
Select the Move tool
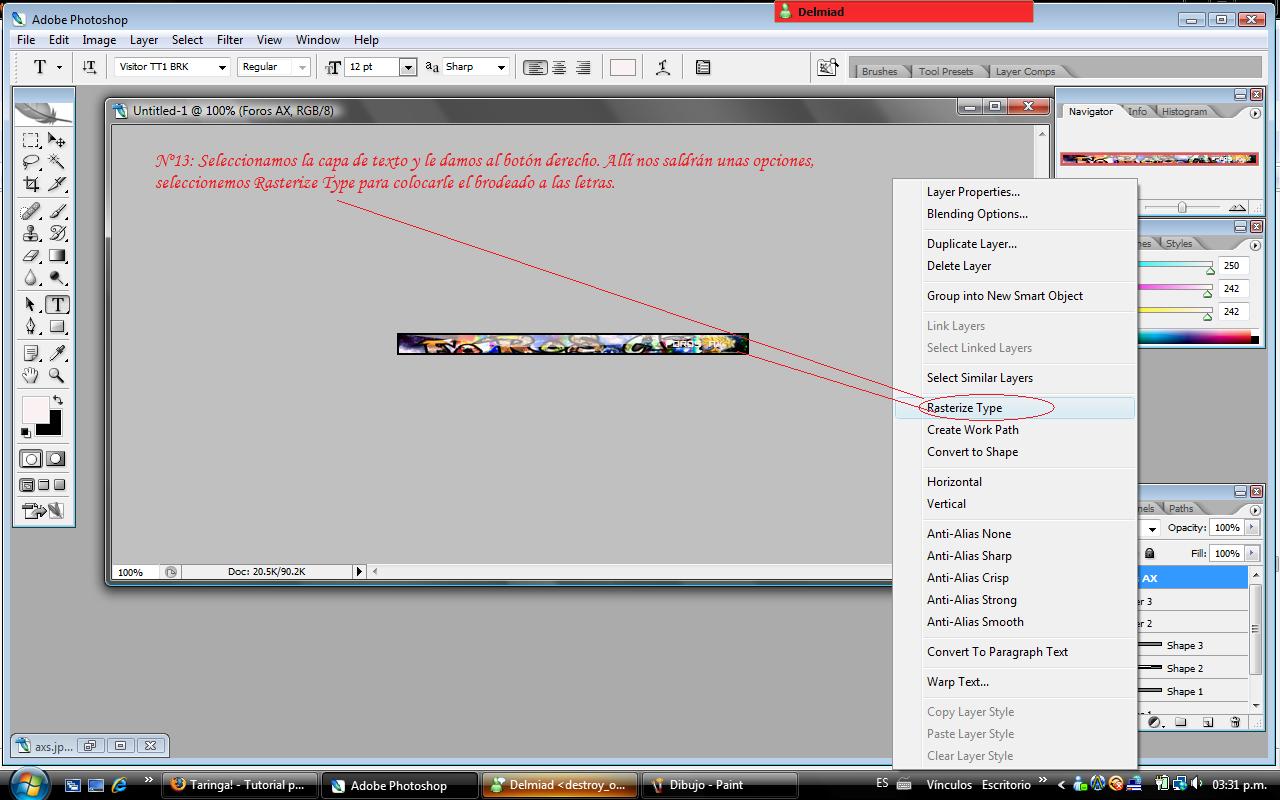(57, 140)
